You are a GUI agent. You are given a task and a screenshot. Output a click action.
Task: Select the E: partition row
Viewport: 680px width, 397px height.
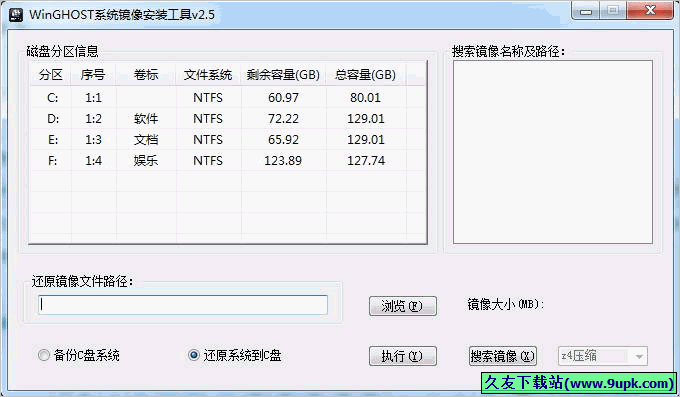tap(228, 140)
